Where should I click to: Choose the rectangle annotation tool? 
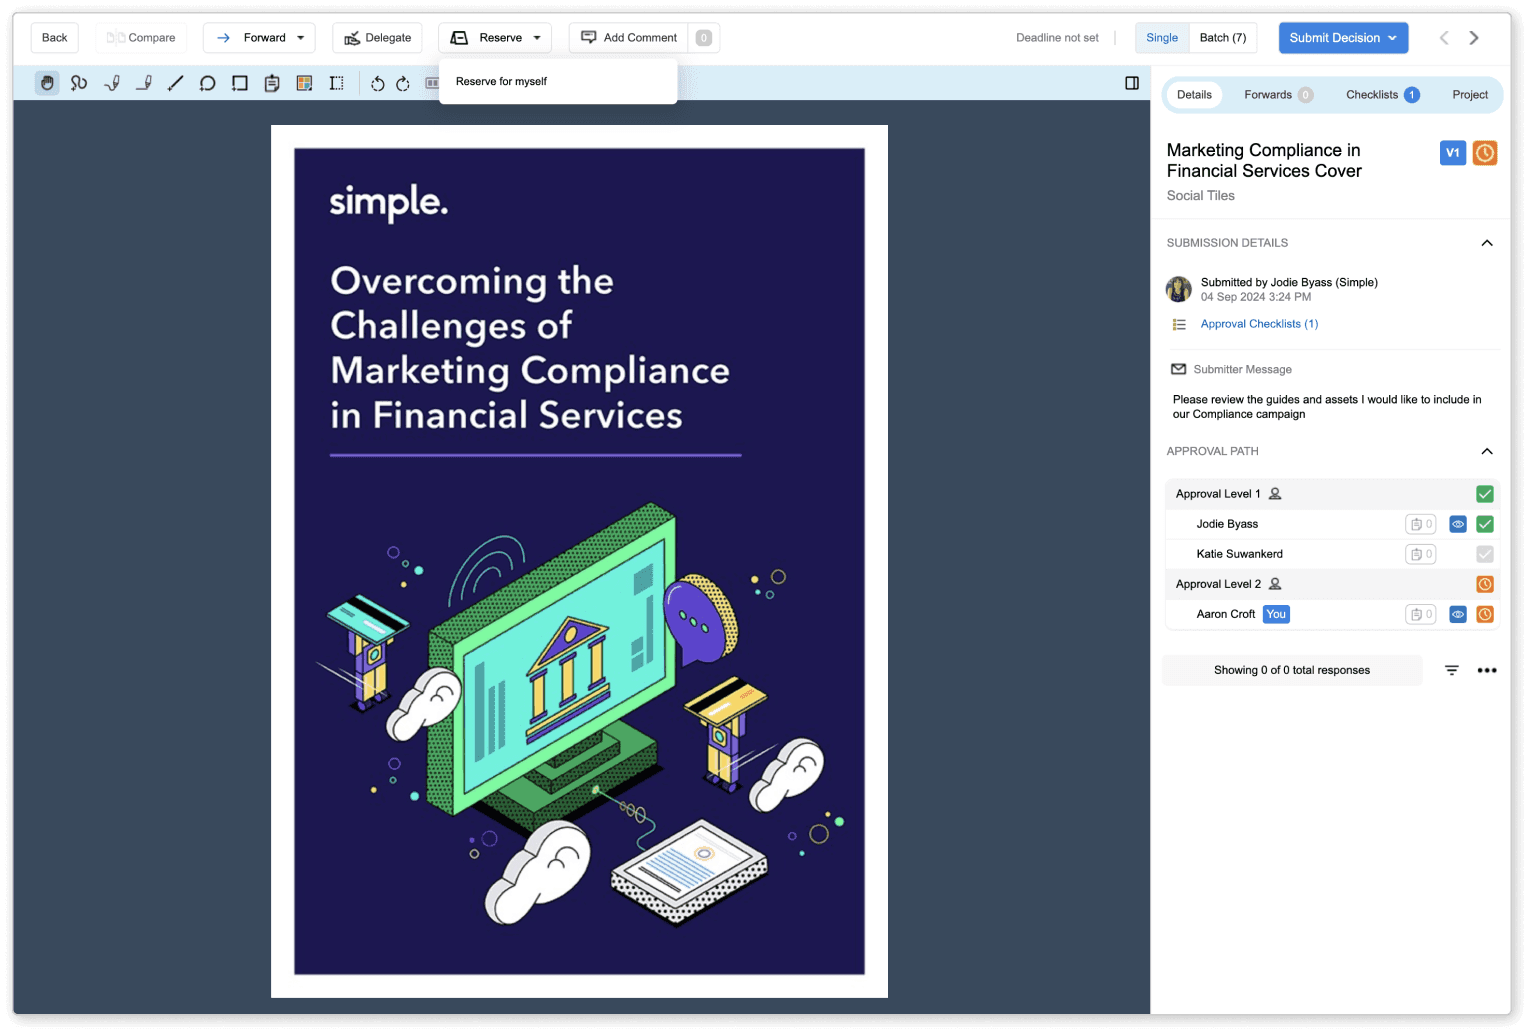[x=240, y=83]
